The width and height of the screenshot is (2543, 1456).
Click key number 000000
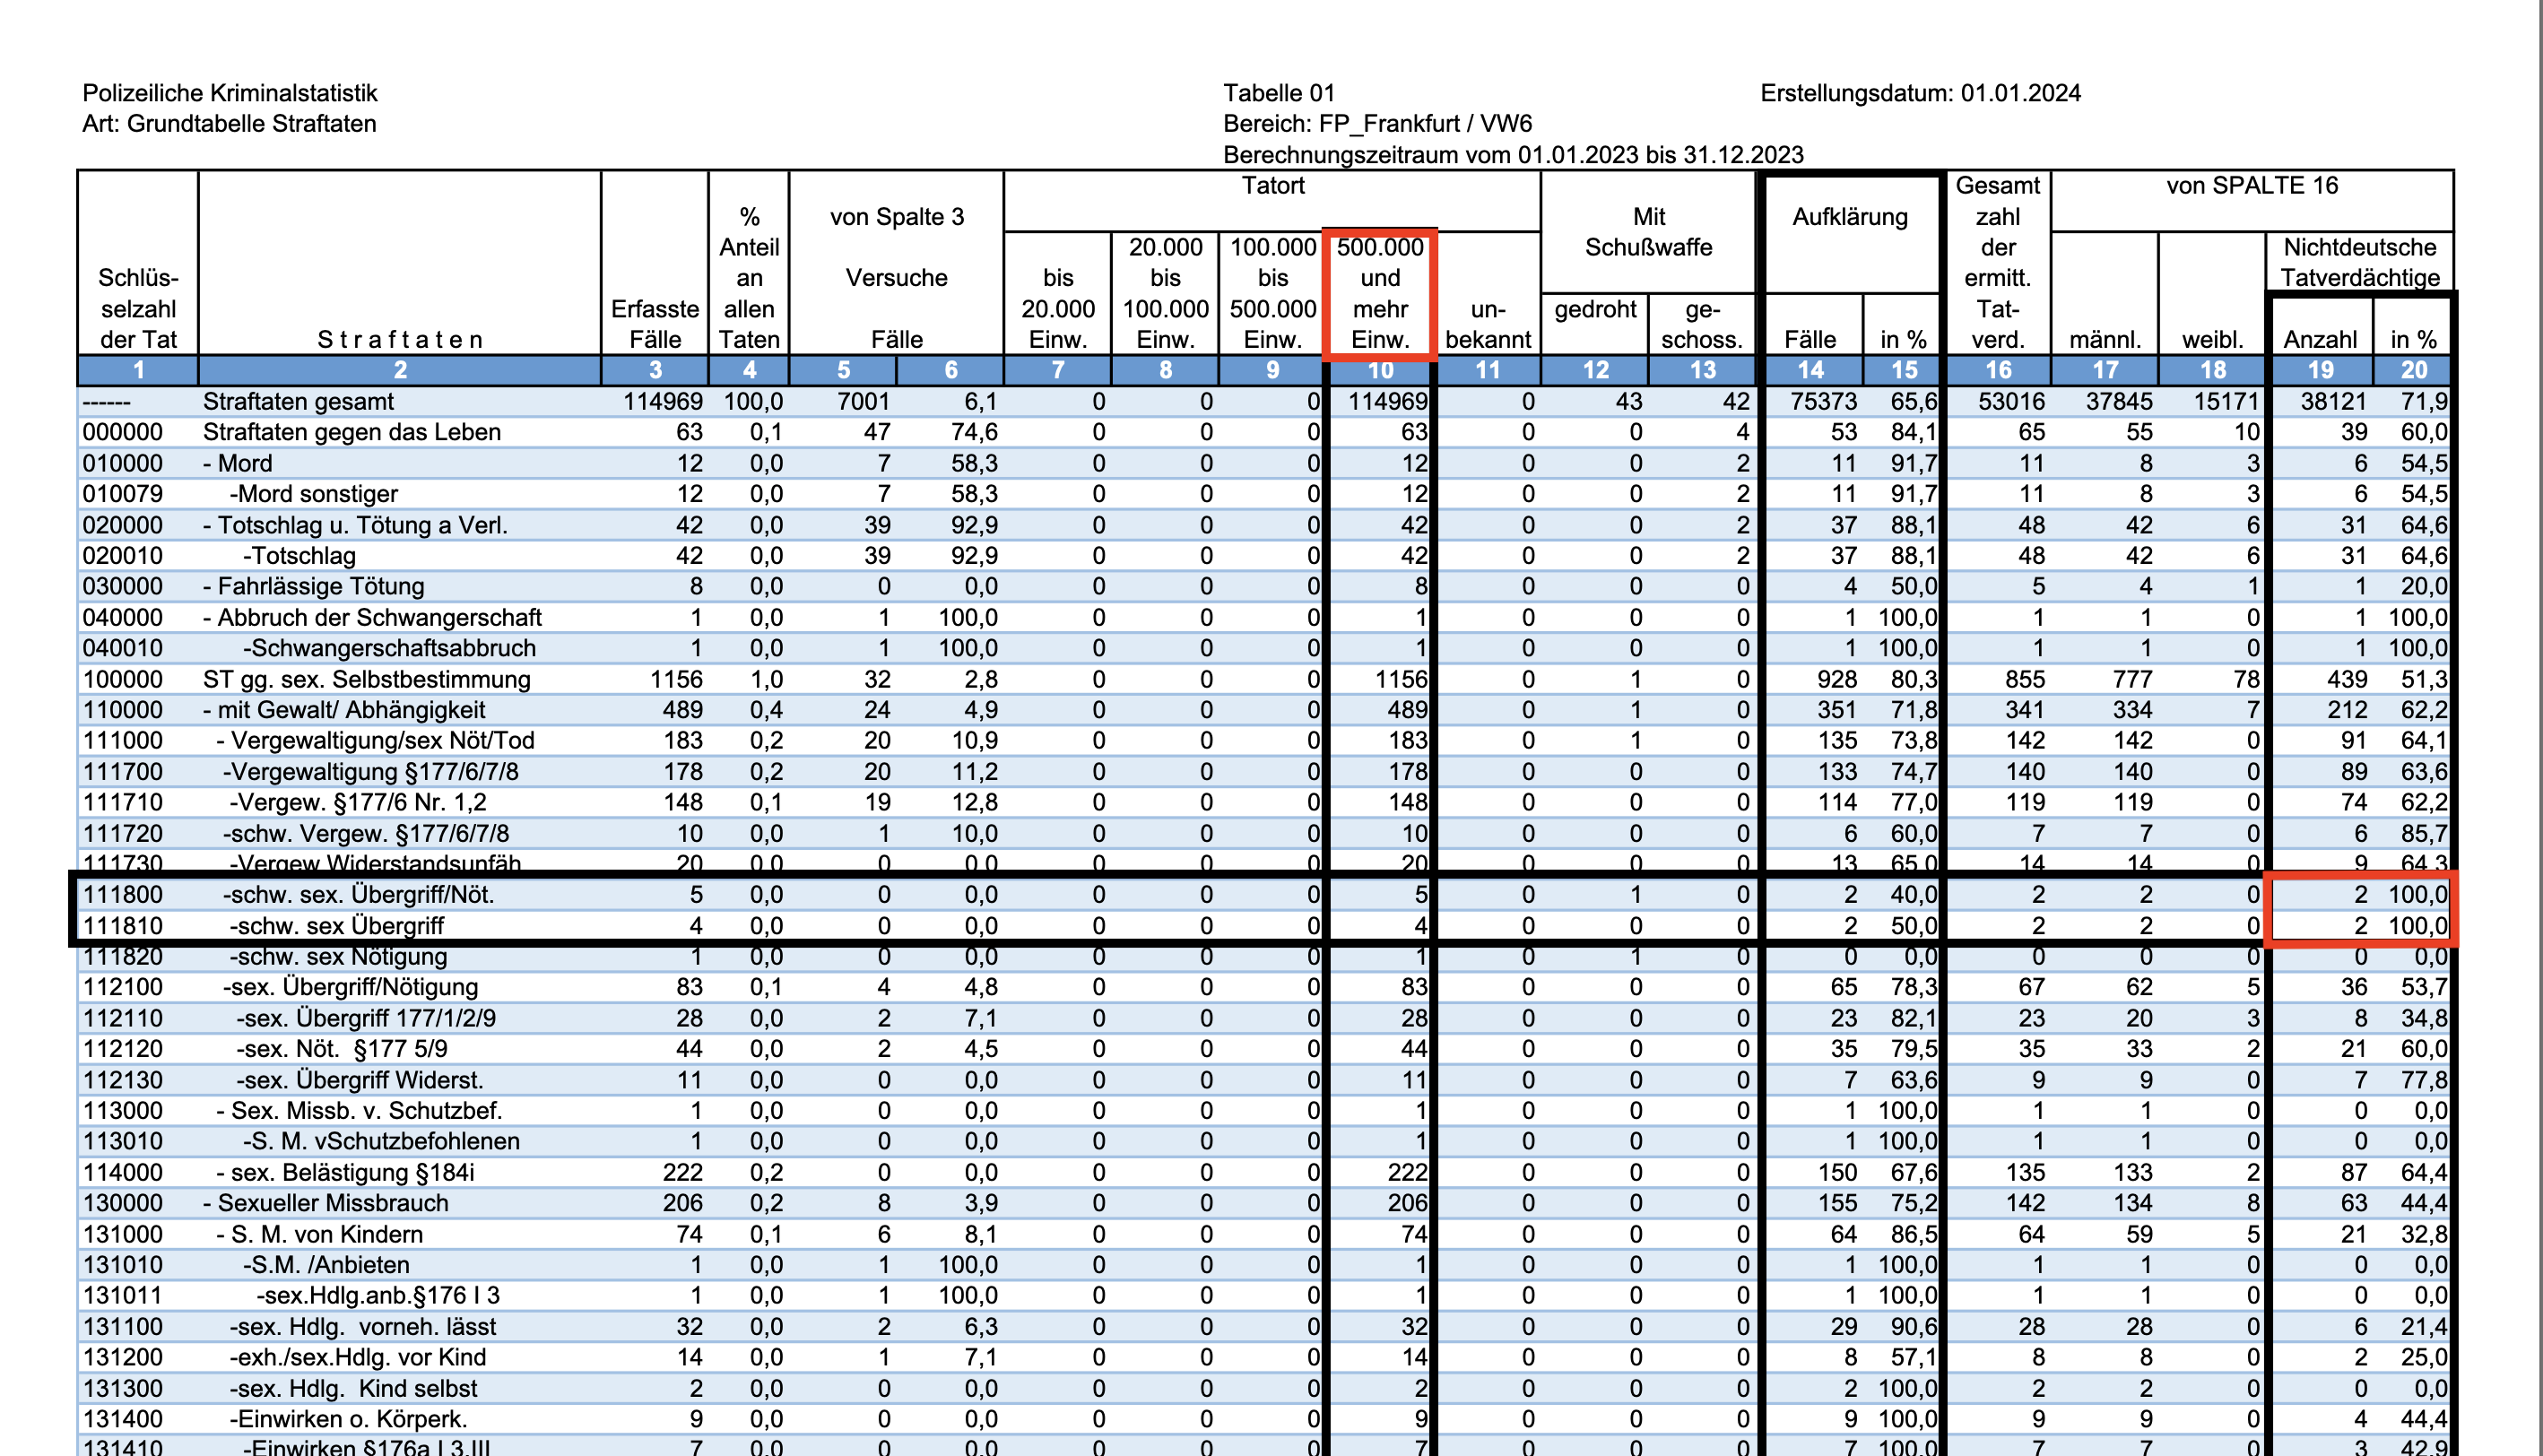click(x=122, y=432)
